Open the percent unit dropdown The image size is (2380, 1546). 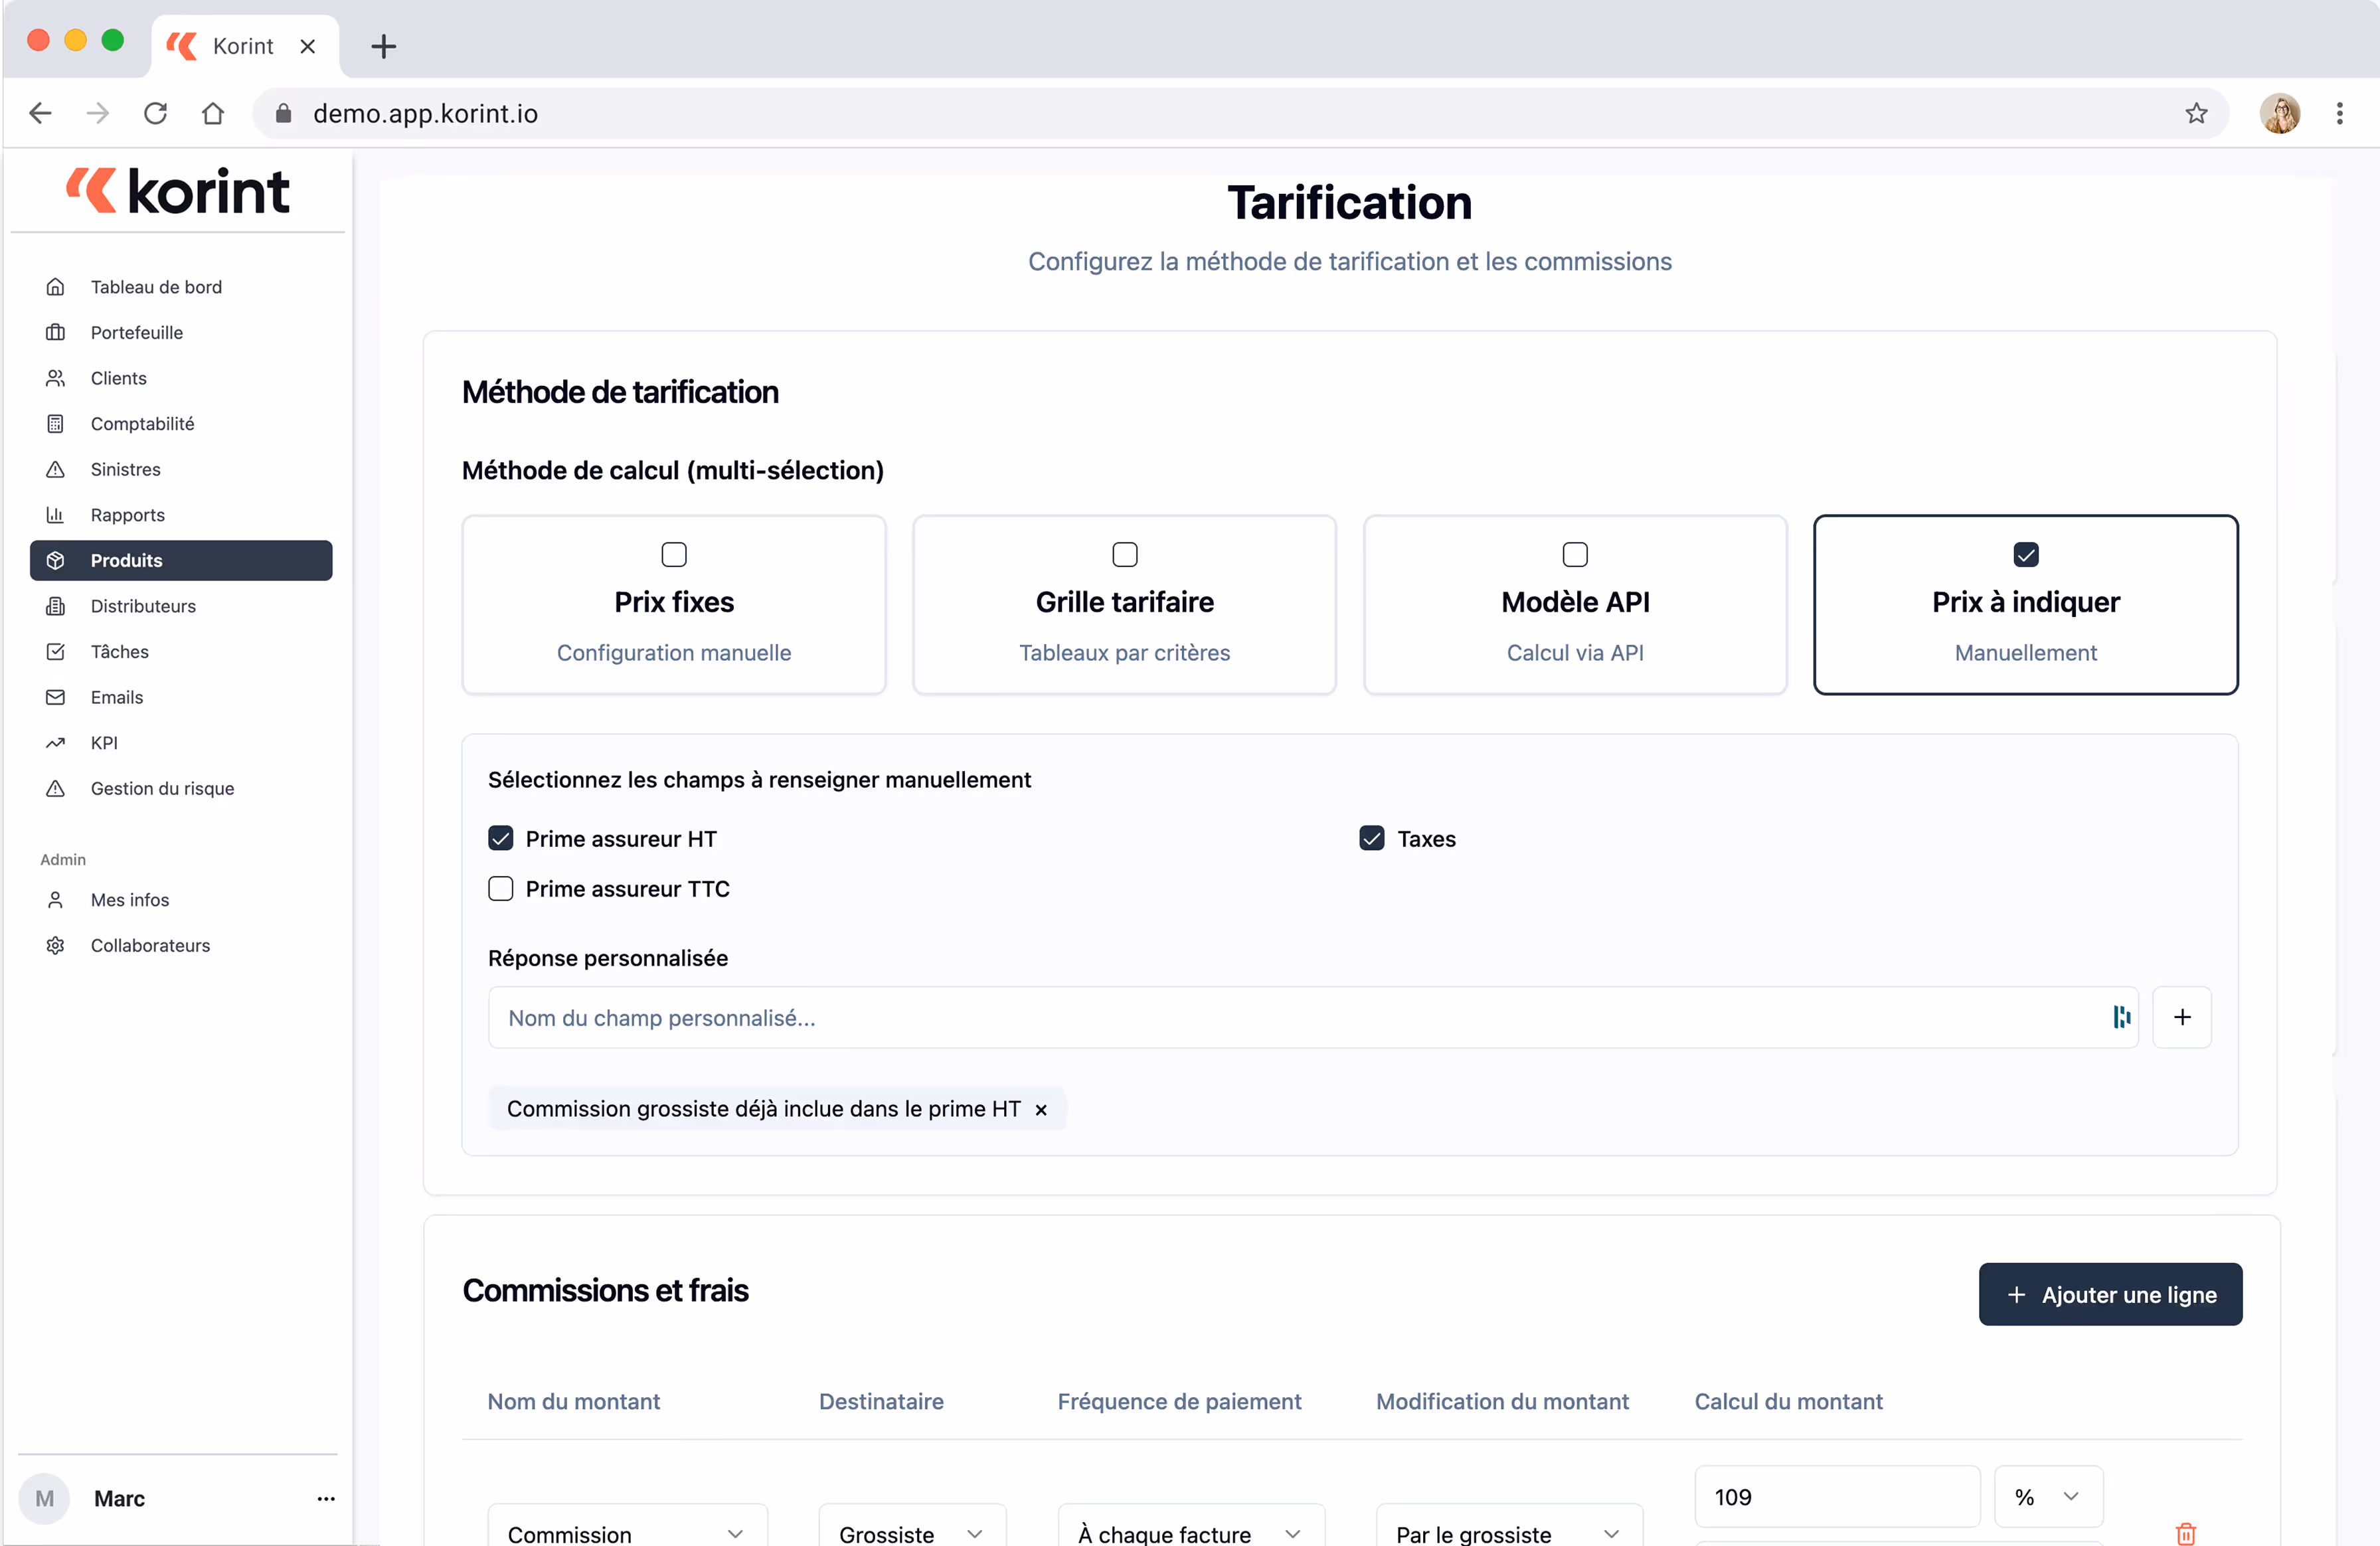(2047, 1496)
